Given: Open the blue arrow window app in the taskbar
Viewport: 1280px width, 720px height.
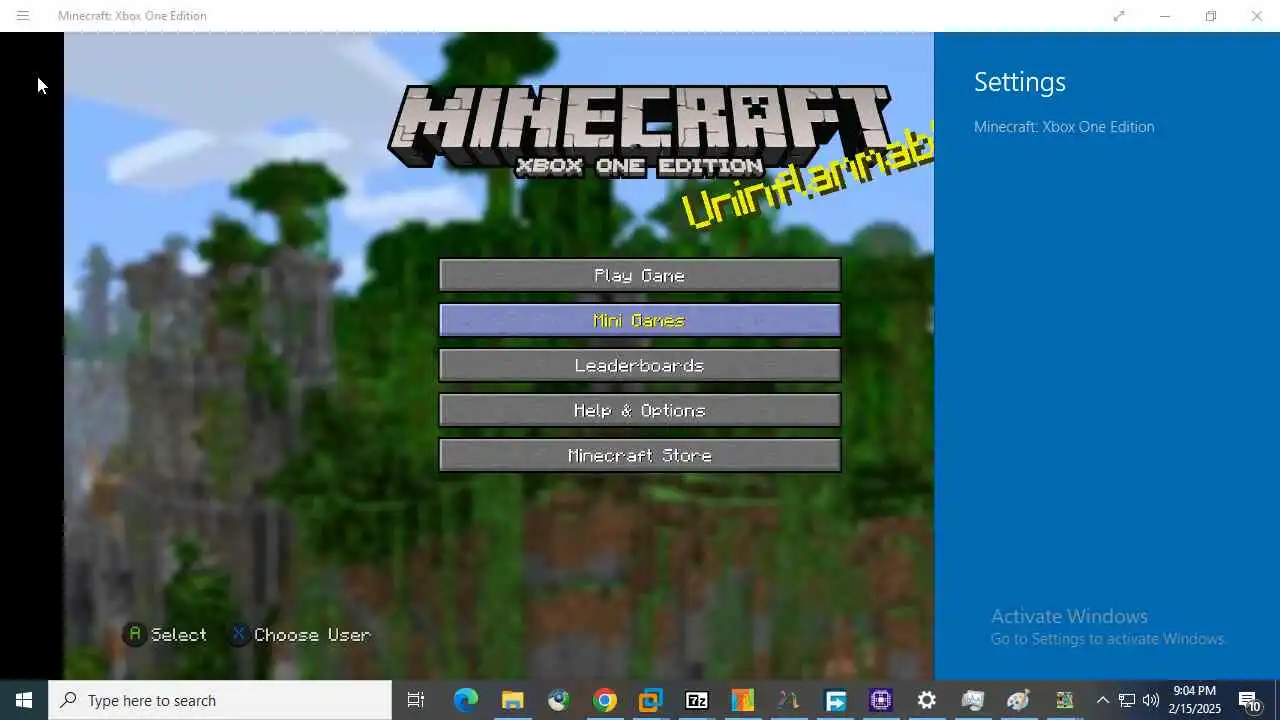Looking at the screenshot, I should point(835,700).
